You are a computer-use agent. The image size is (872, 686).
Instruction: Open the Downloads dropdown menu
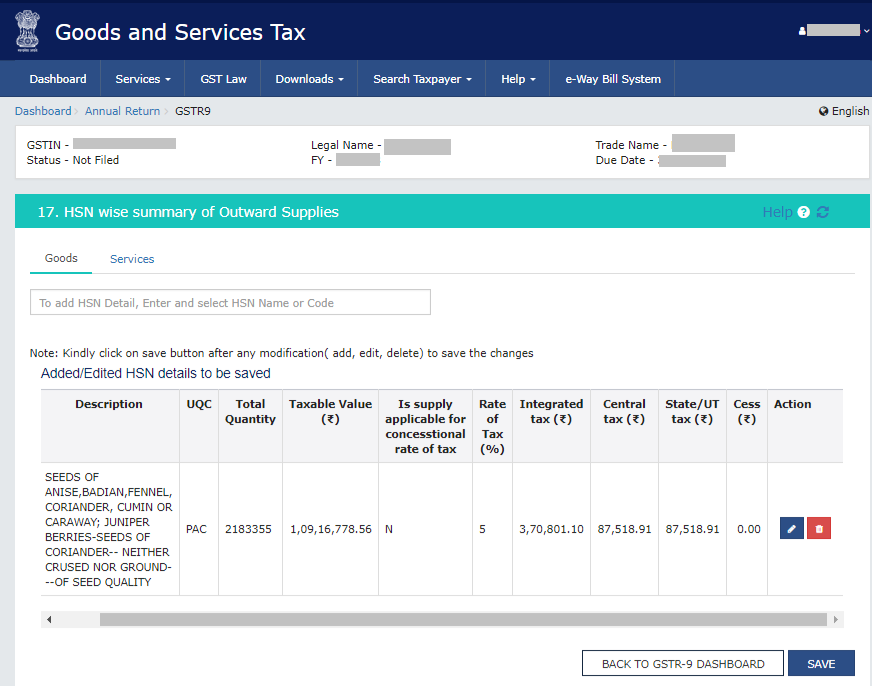point(309,79)
